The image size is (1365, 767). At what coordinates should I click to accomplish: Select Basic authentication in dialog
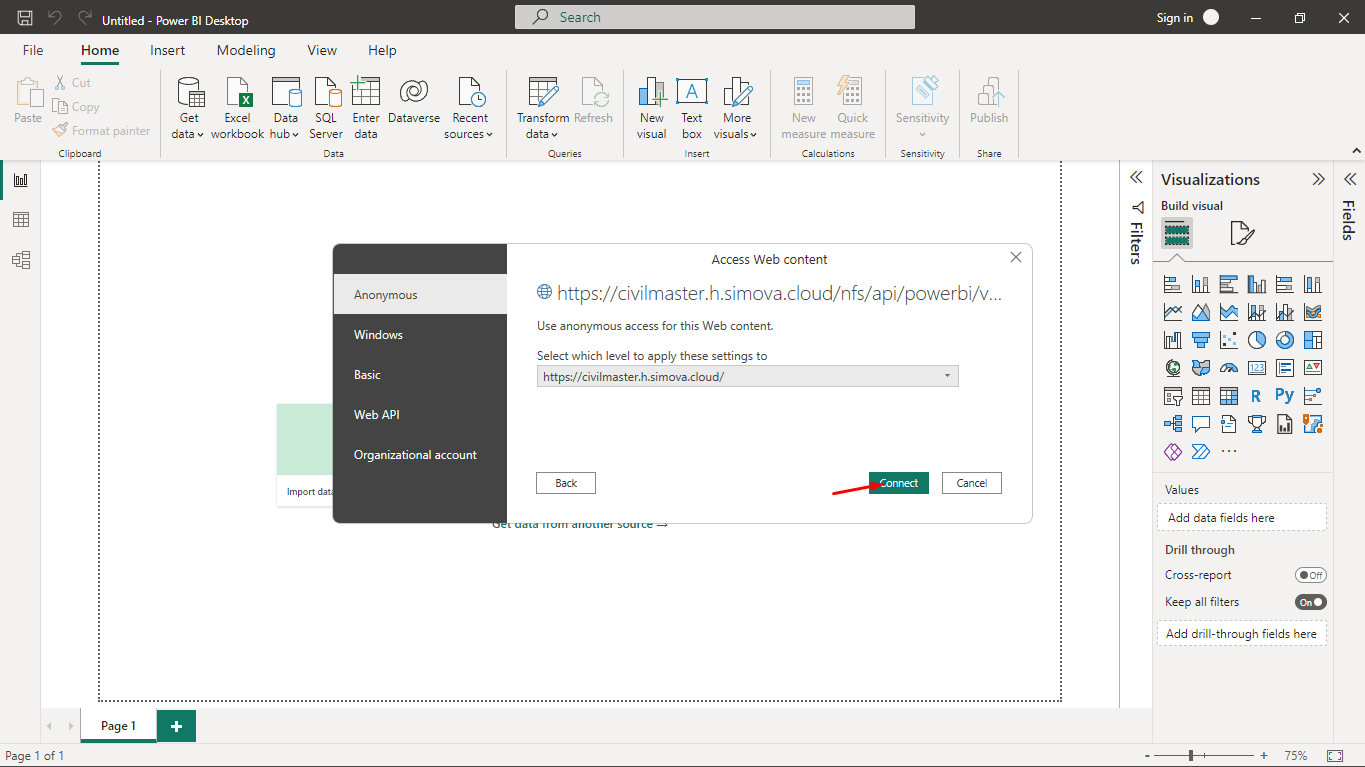tap(420, 375)
